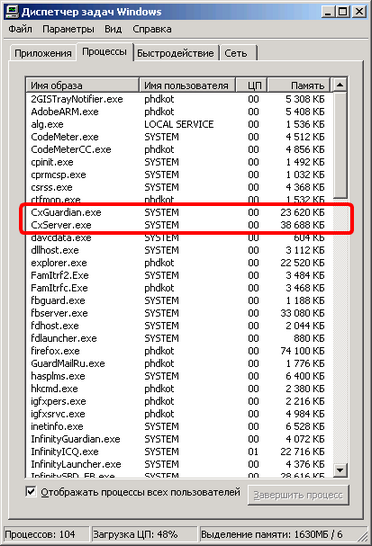Open the Справка menu

pos(152,29)
